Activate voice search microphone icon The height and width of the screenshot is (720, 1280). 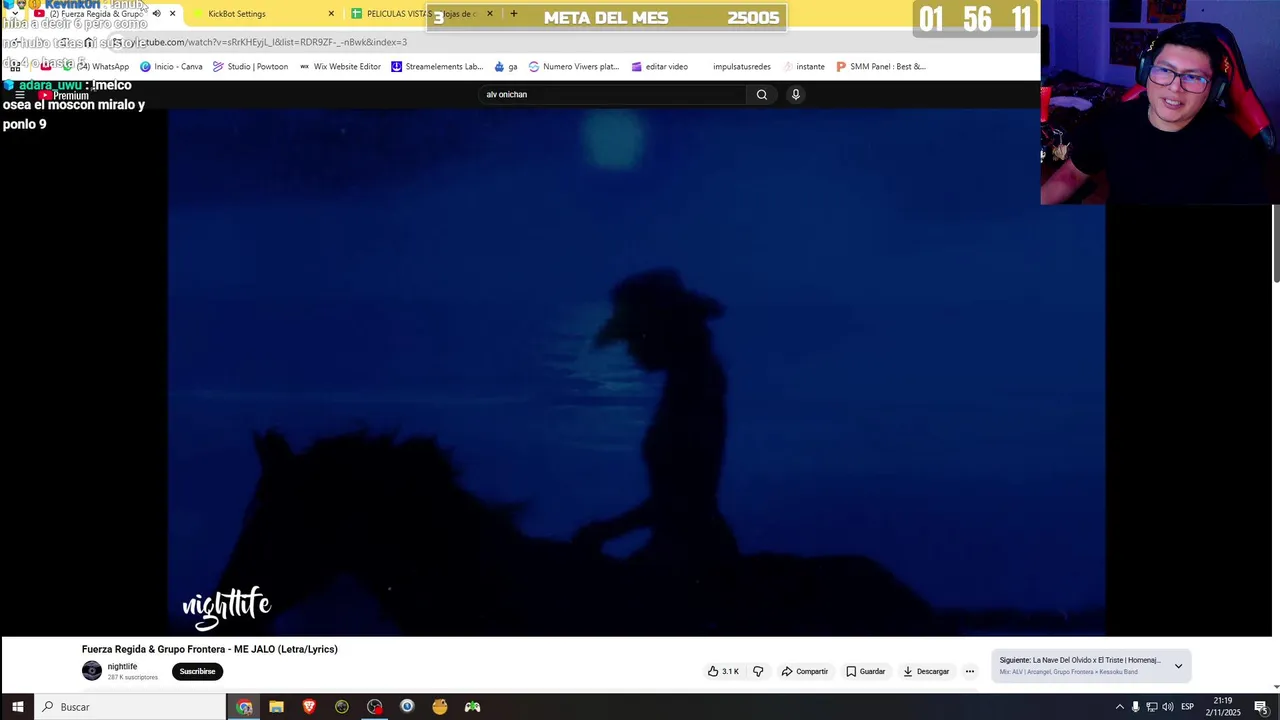click(796, 94)
